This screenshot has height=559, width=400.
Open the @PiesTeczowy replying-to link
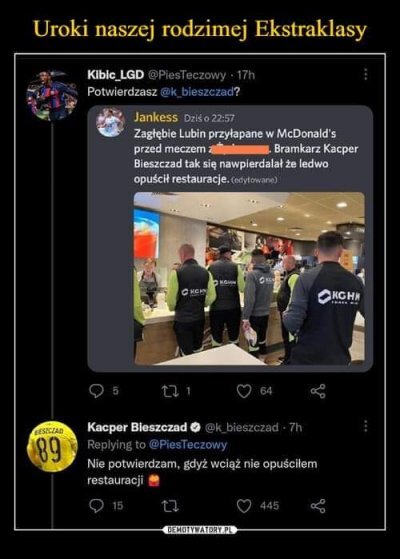click(188, 445)
